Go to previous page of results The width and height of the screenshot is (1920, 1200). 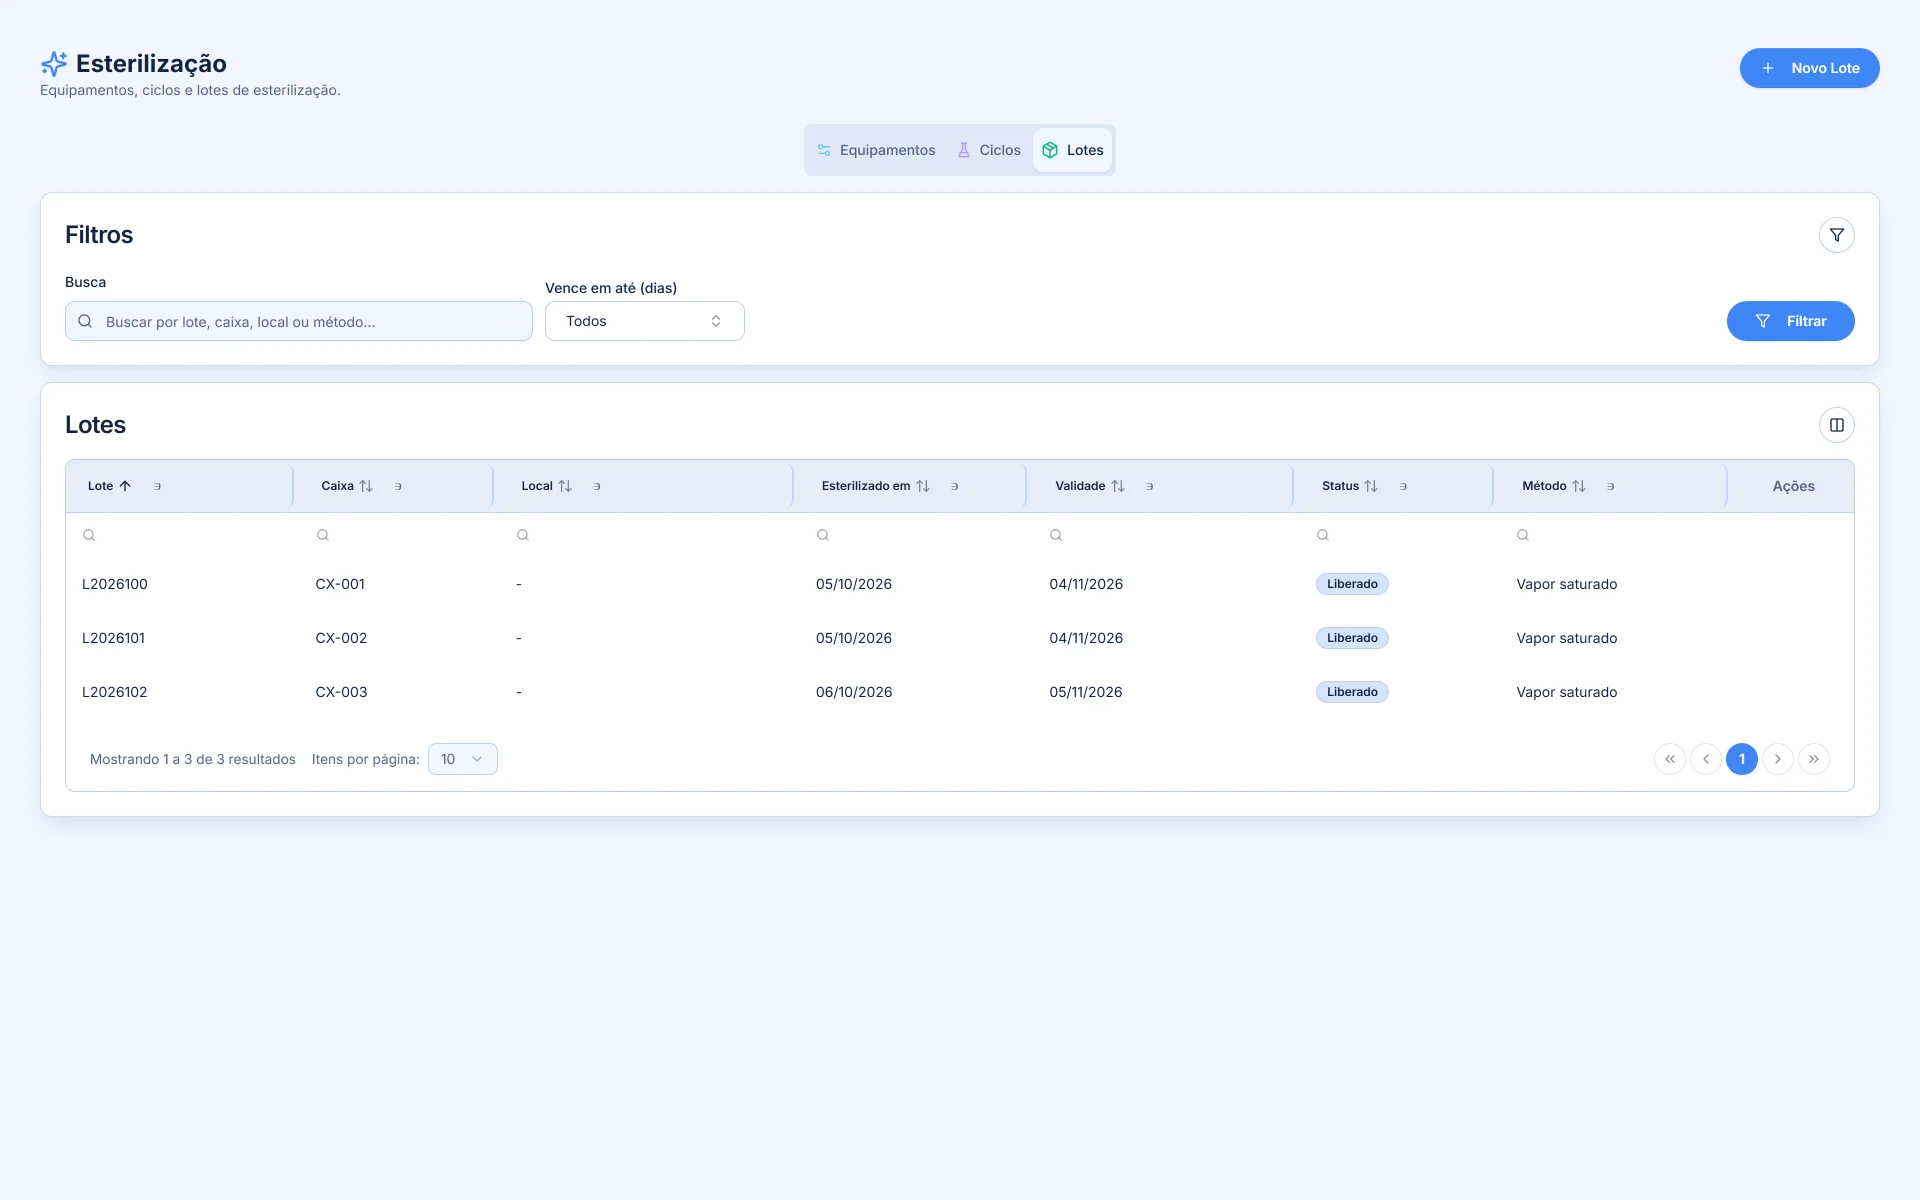pyautogui.click(x=1706, y=759)
